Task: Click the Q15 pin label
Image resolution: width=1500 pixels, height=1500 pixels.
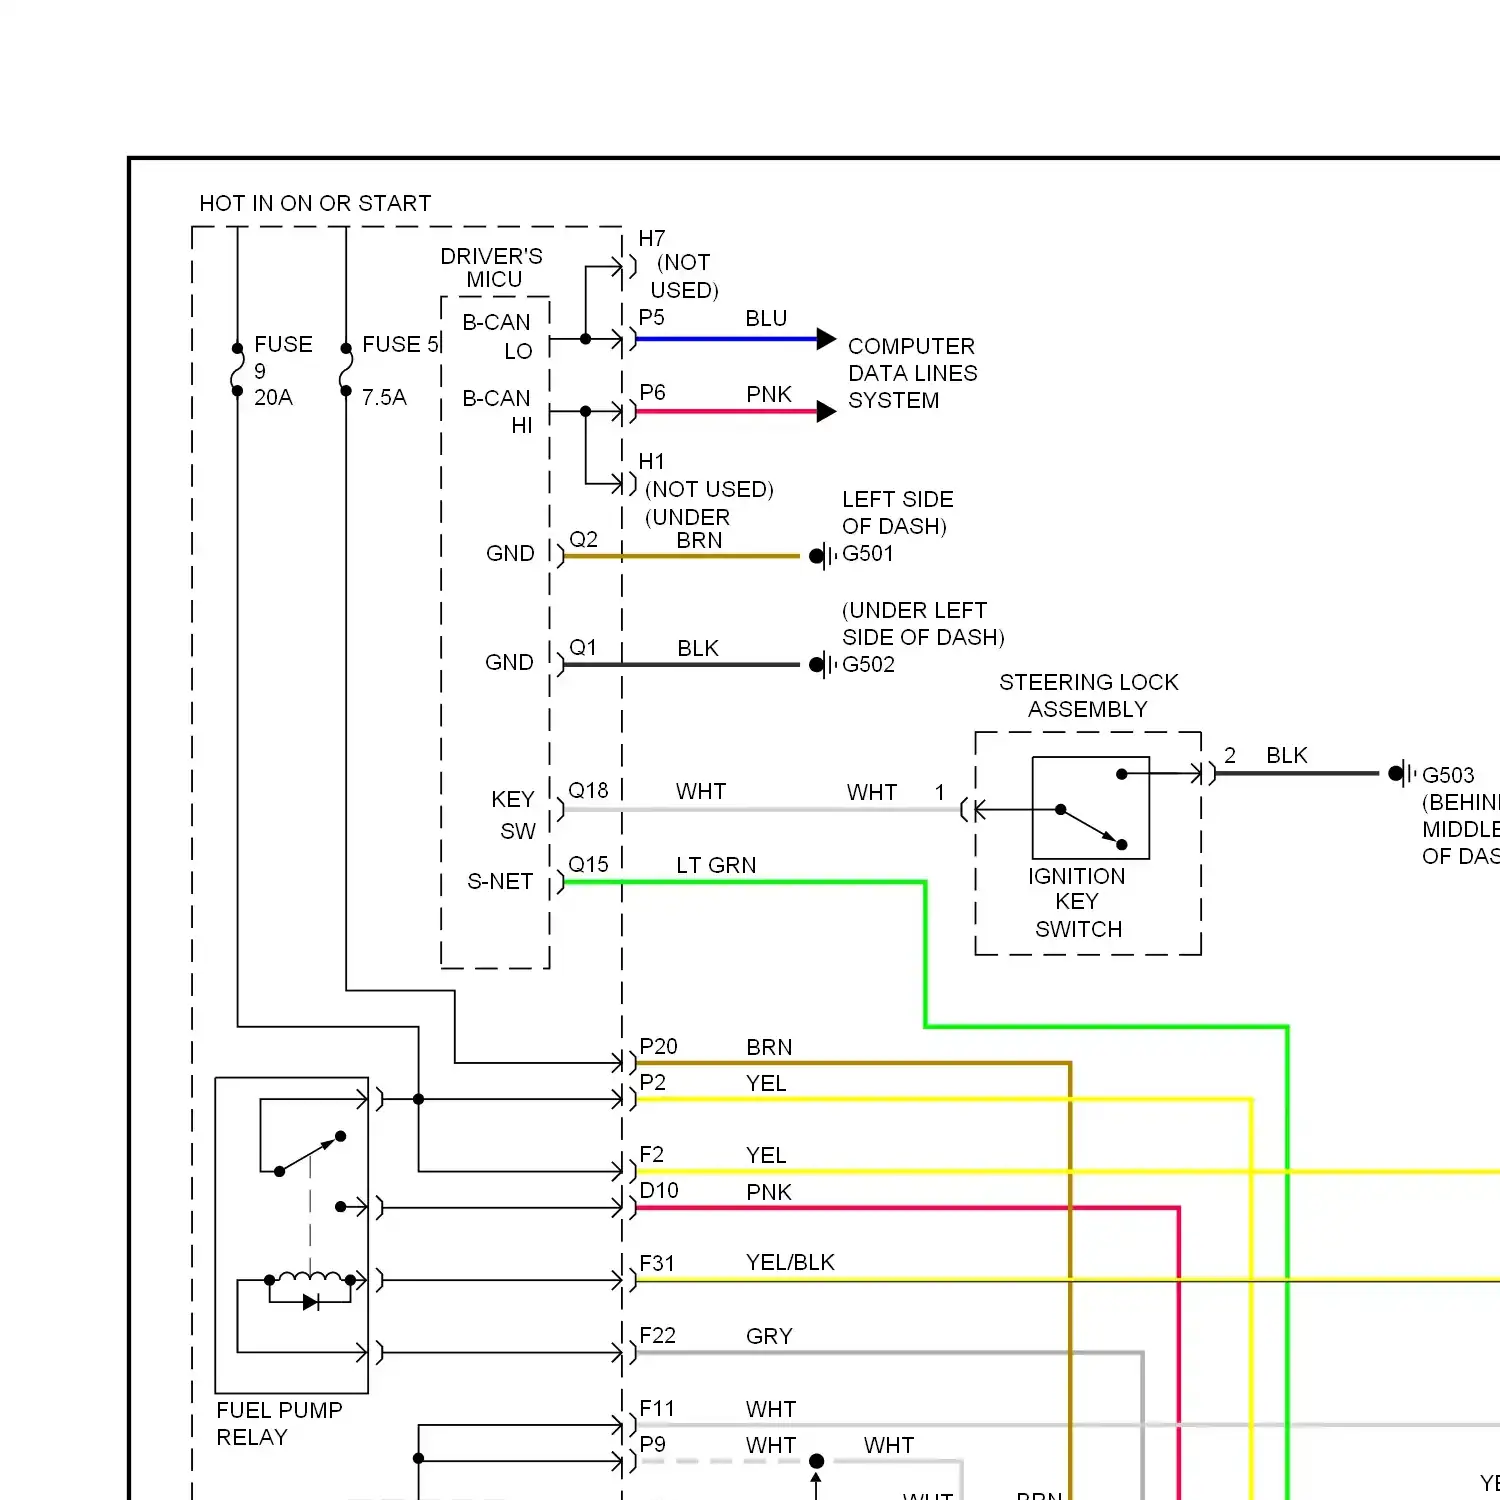Action: [x=588, y=864]
